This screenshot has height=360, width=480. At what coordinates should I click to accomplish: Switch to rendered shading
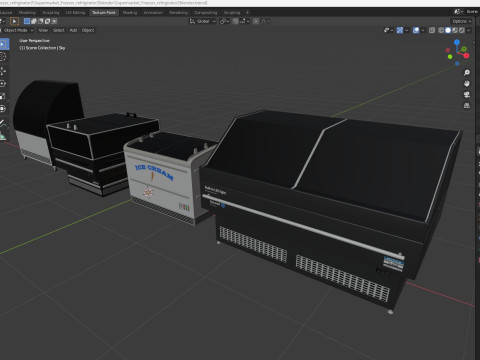pos(462,30)
